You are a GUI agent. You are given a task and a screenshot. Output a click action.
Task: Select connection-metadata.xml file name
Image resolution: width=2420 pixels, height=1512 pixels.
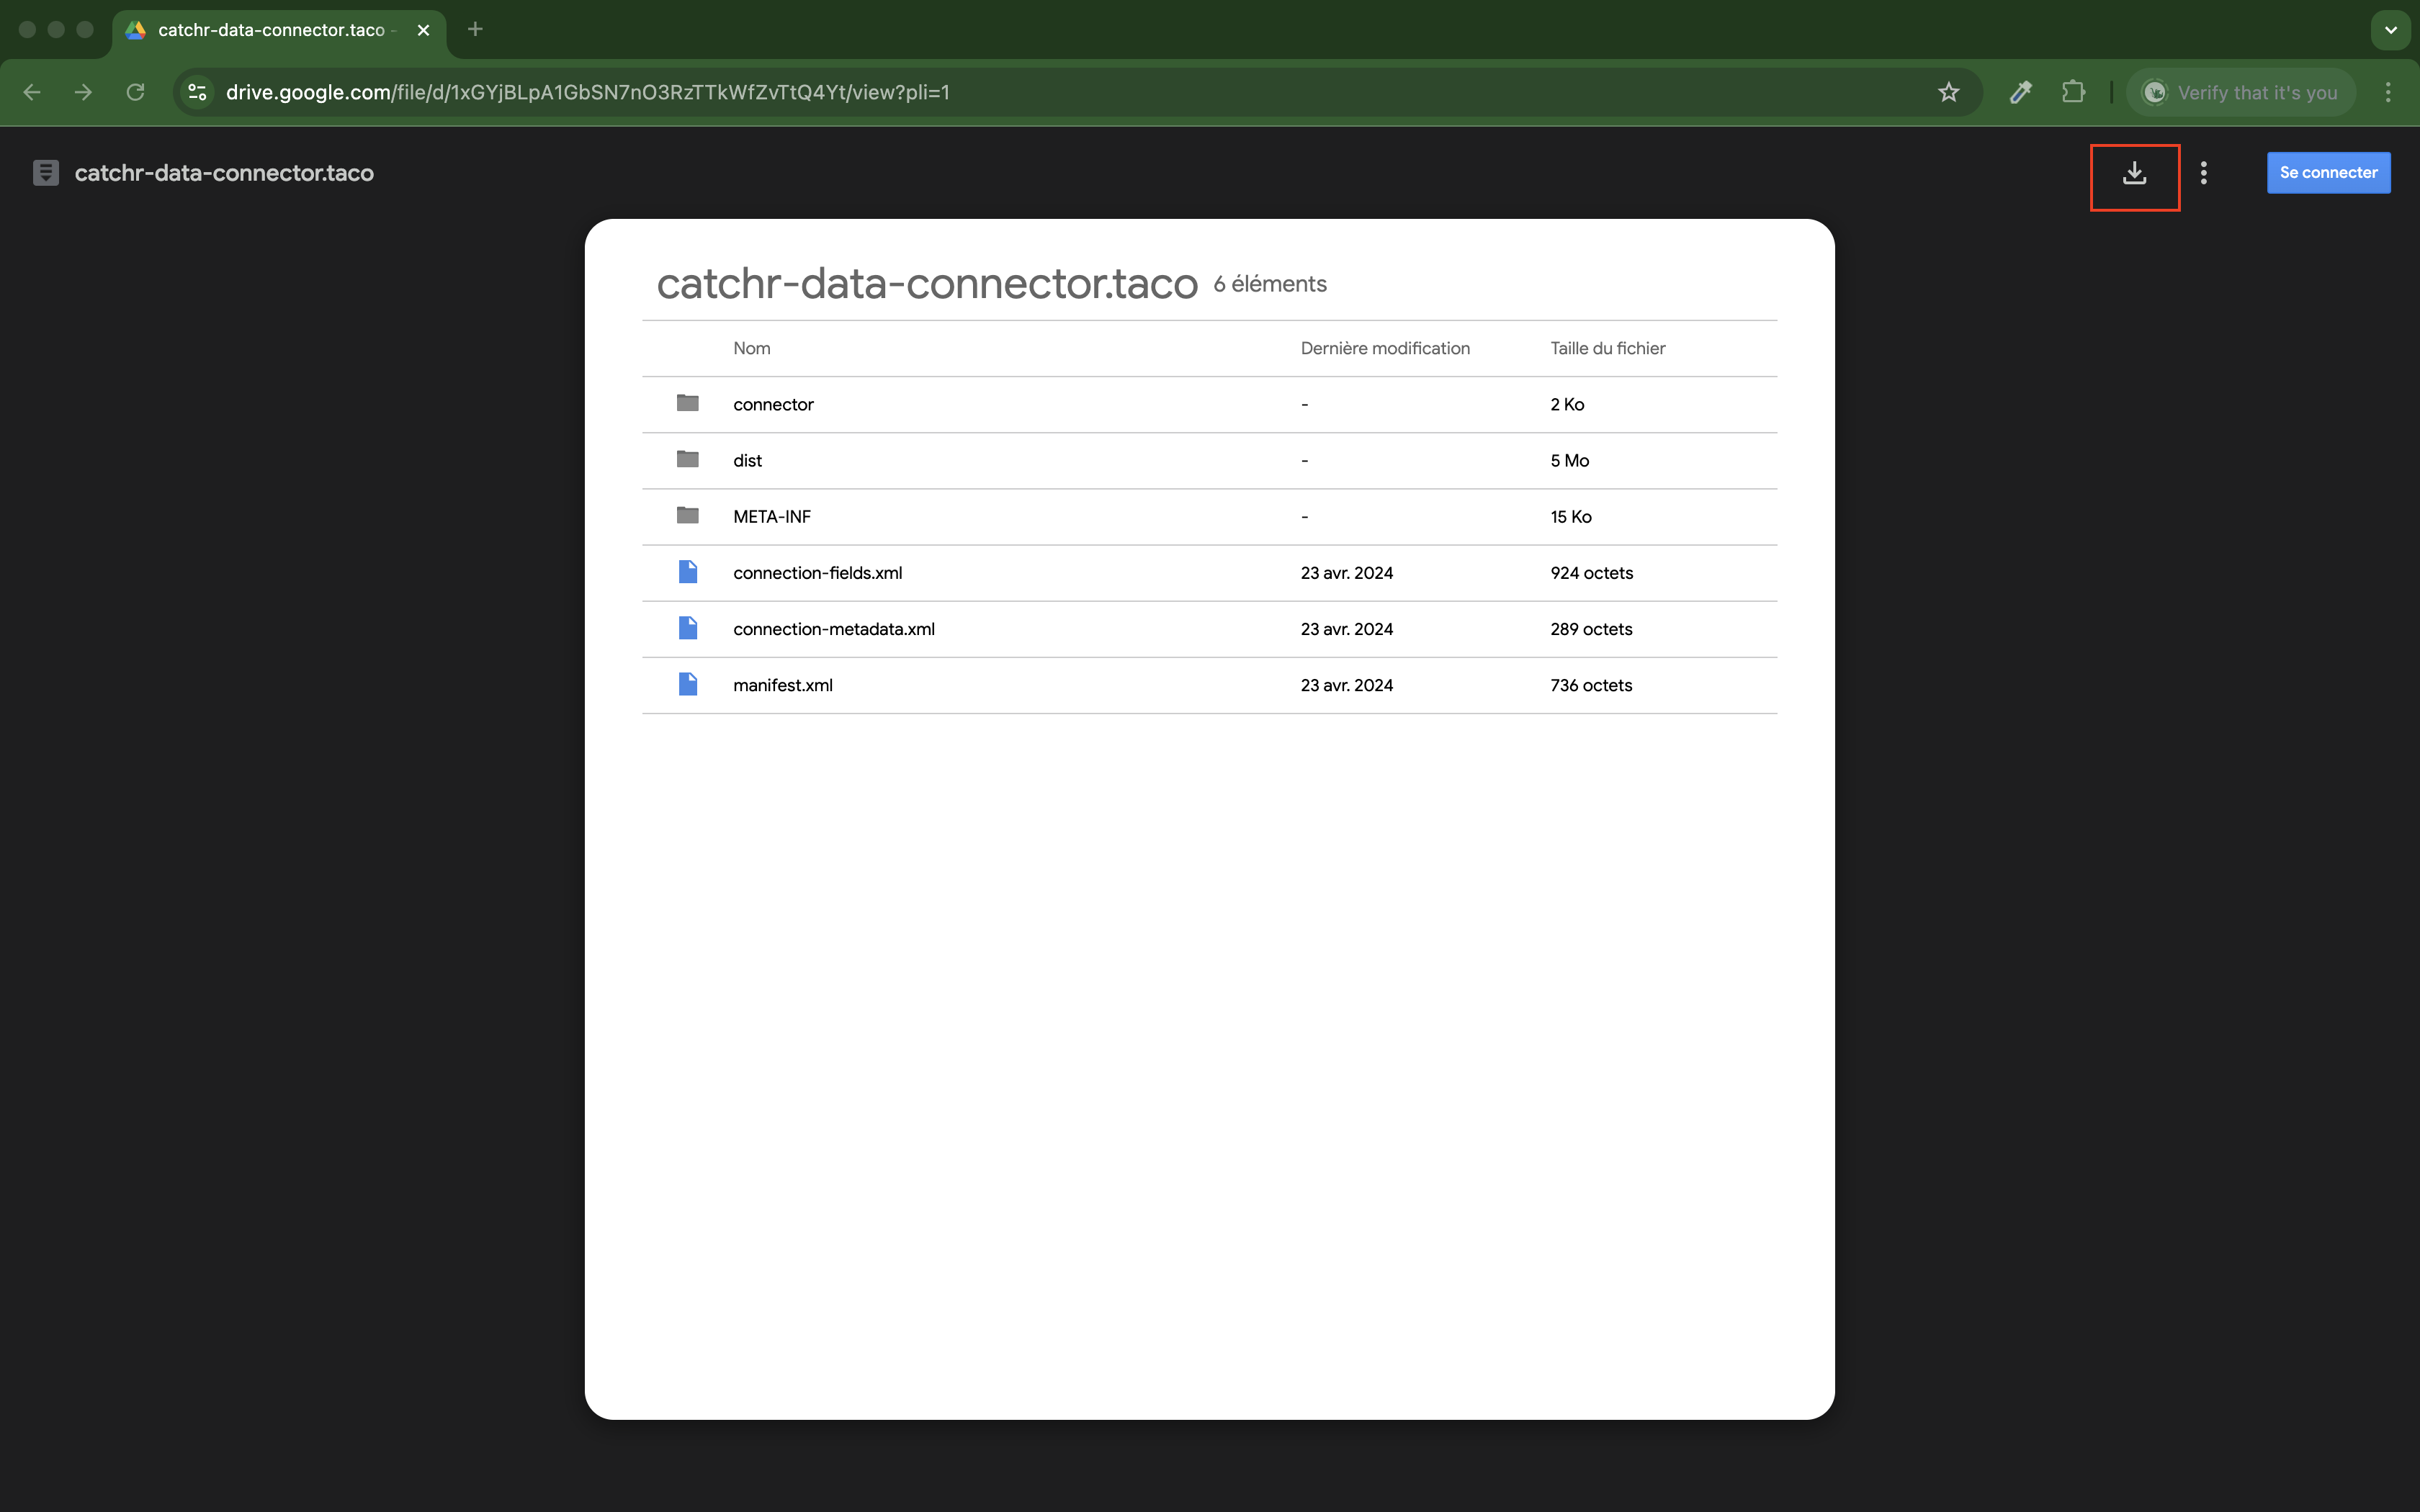point(834,629)
